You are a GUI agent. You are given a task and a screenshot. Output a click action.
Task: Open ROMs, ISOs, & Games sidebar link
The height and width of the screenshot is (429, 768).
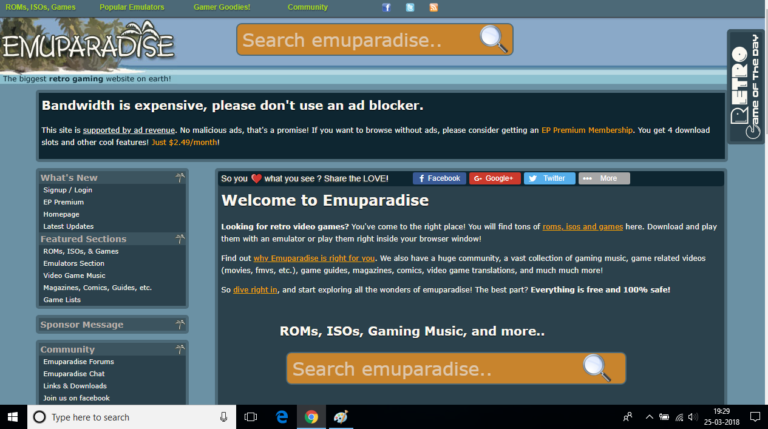pyautogui.click(x=81, y=251)
